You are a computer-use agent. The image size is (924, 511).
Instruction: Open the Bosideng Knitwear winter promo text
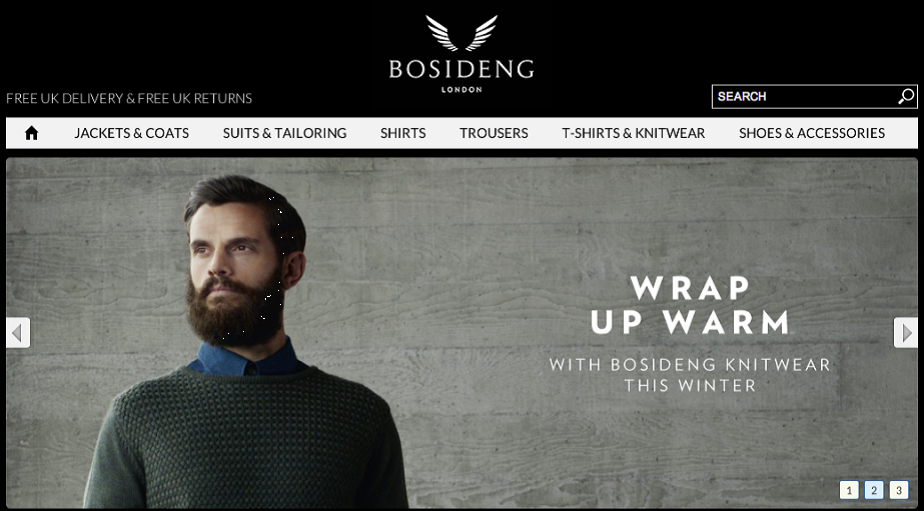689,375
